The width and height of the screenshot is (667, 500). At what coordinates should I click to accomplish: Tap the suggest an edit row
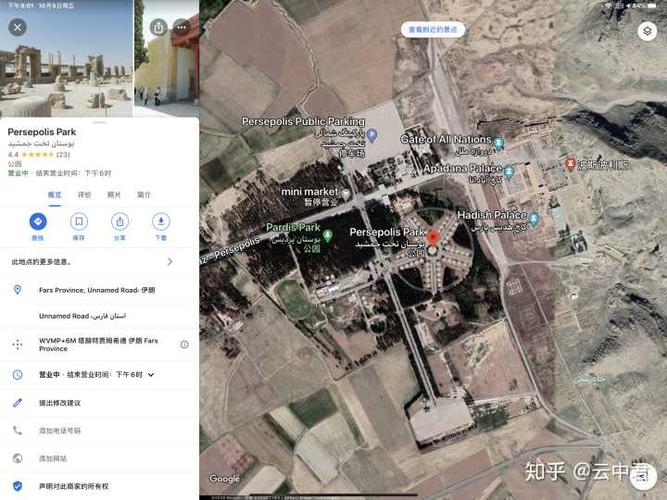pos(99,403)
